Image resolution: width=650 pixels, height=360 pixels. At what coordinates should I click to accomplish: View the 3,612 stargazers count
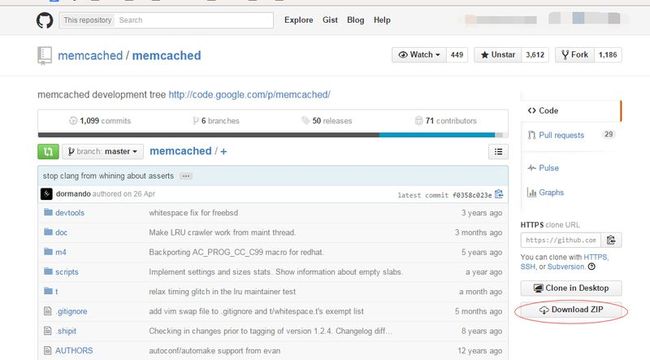535,55
